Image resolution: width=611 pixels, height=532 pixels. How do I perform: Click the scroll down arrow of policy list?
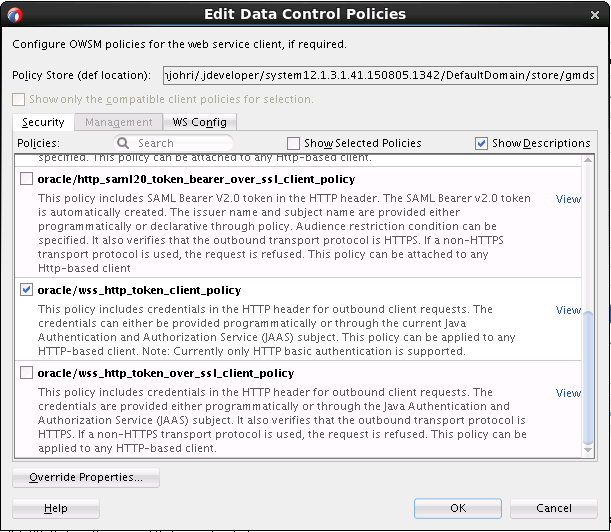tap(588, 450)
